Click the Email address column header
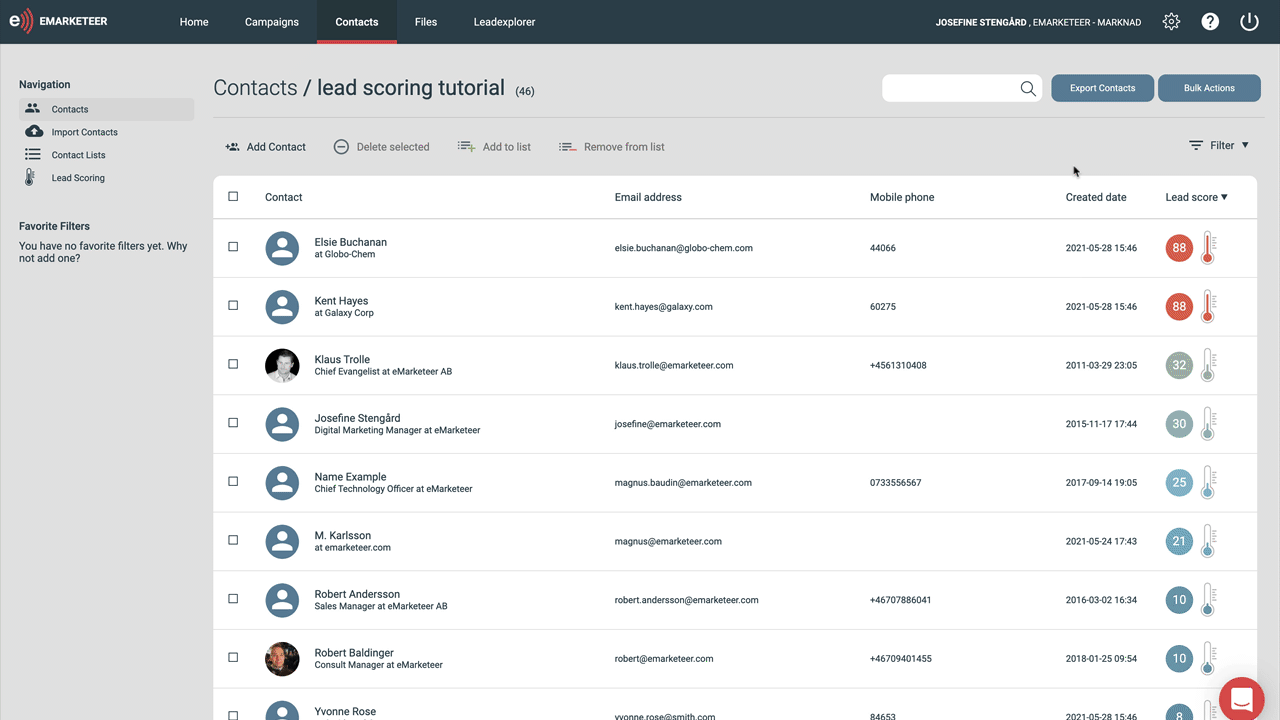The height and width of the screenshot is (720, 1280). pyautogui.click(x=648, y=198)
